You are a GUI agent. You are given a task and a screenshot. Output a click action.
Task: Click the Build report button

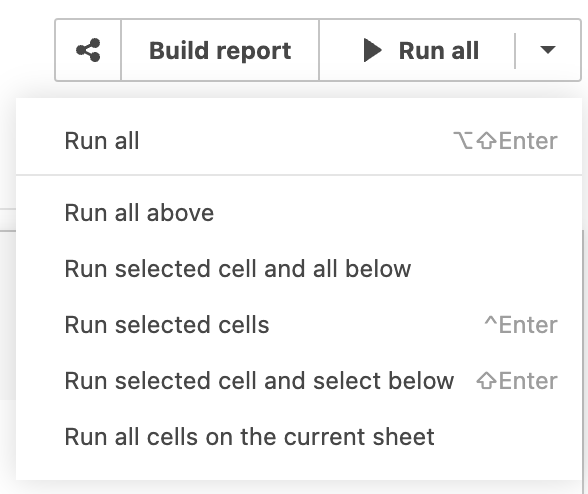coord(220,50)
